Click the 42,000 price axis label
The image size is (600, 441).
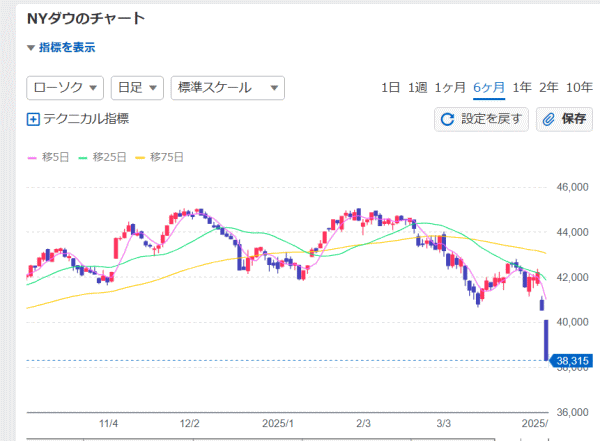click(x=572, y=278)
